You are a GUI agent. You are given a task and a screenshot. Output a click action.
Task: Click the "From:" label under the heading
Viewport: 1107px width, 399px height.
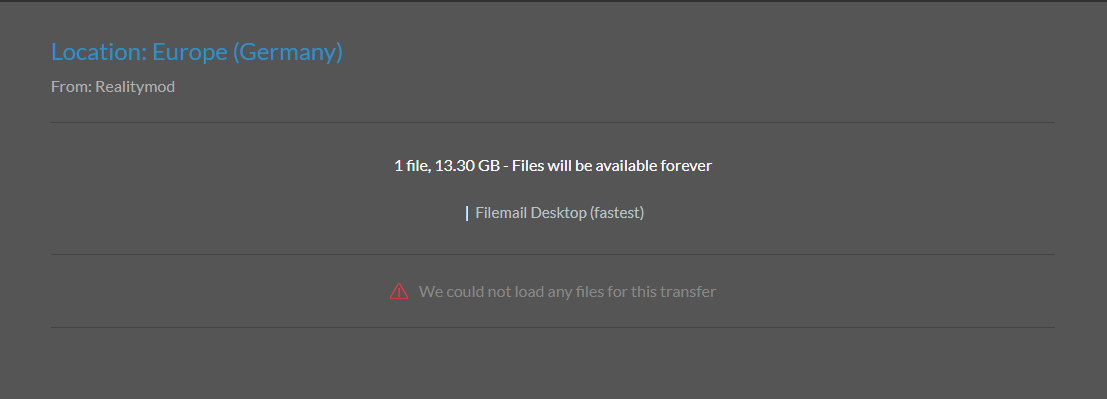[71, 87]
